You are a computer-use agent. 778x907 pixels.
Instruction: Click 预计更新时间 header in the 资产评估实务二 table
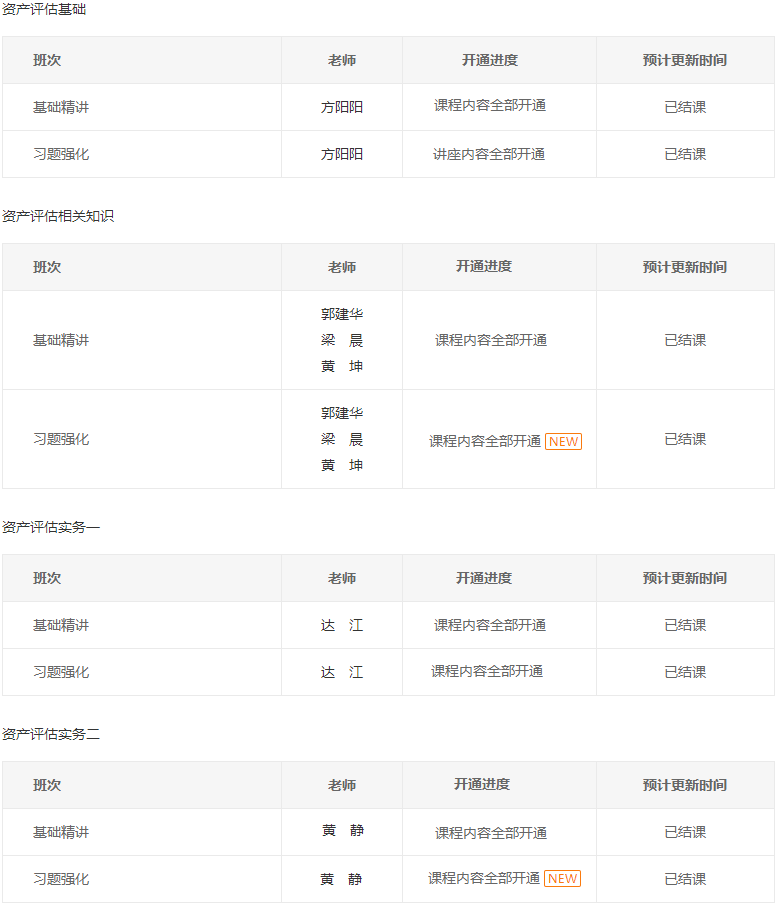tap(685, 785)
